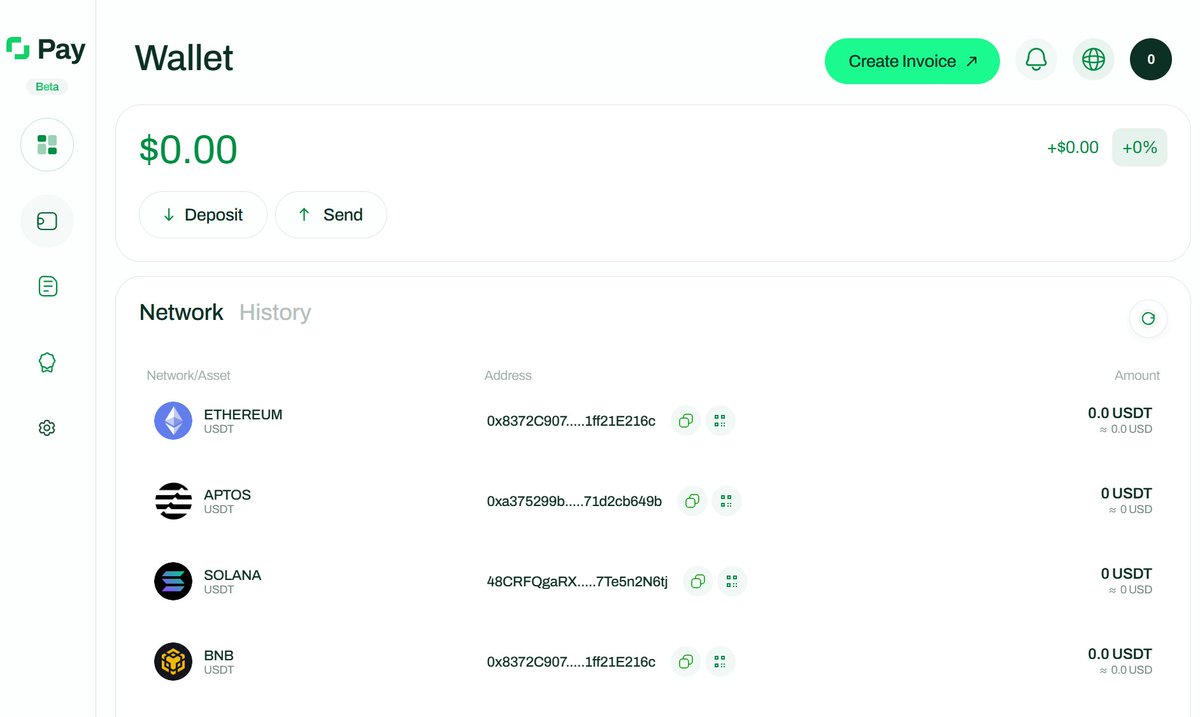This screenshot has height=717, width=1200.
Task: Open notifications bell icon
Action: point(1036,60)
